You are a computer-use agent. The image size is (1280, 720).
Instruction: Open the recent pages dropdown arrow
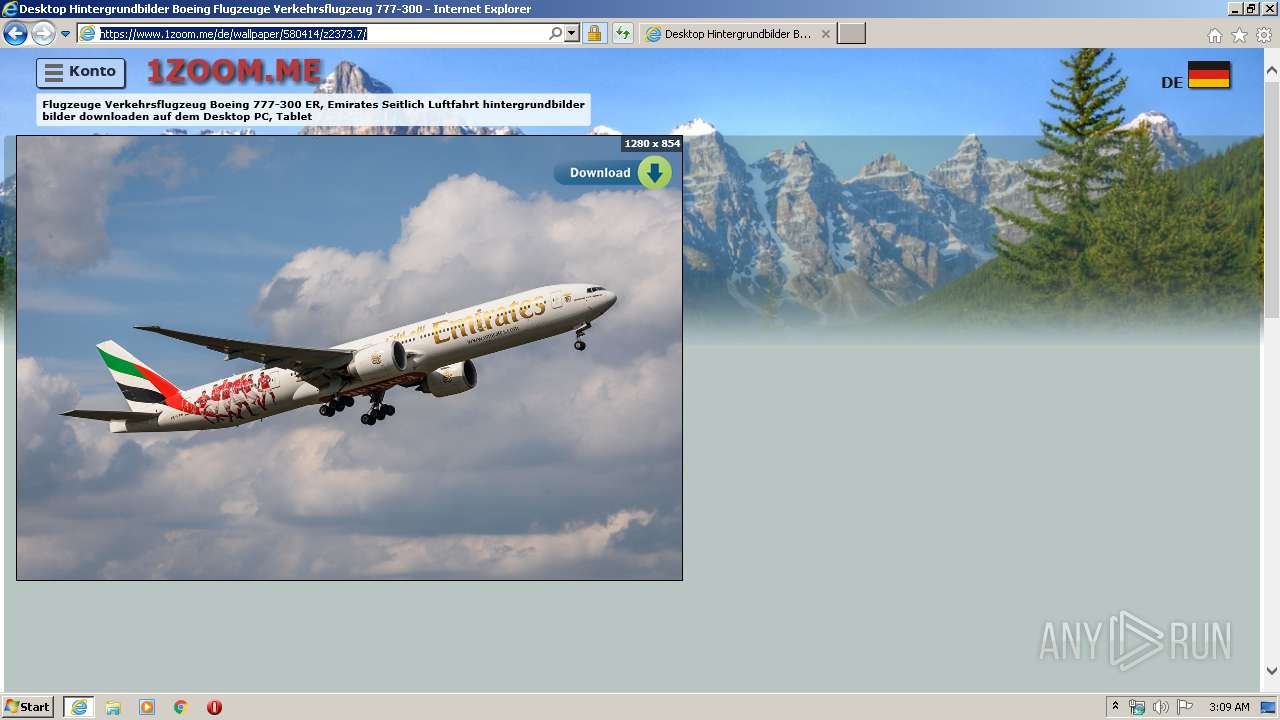(x=65, y=34)
